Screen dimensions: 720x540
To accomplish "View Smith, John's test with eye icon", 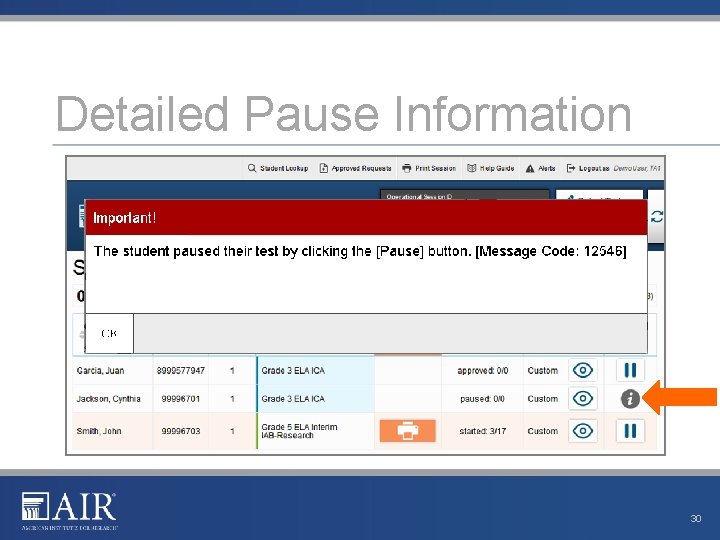I will click(583, 431).
